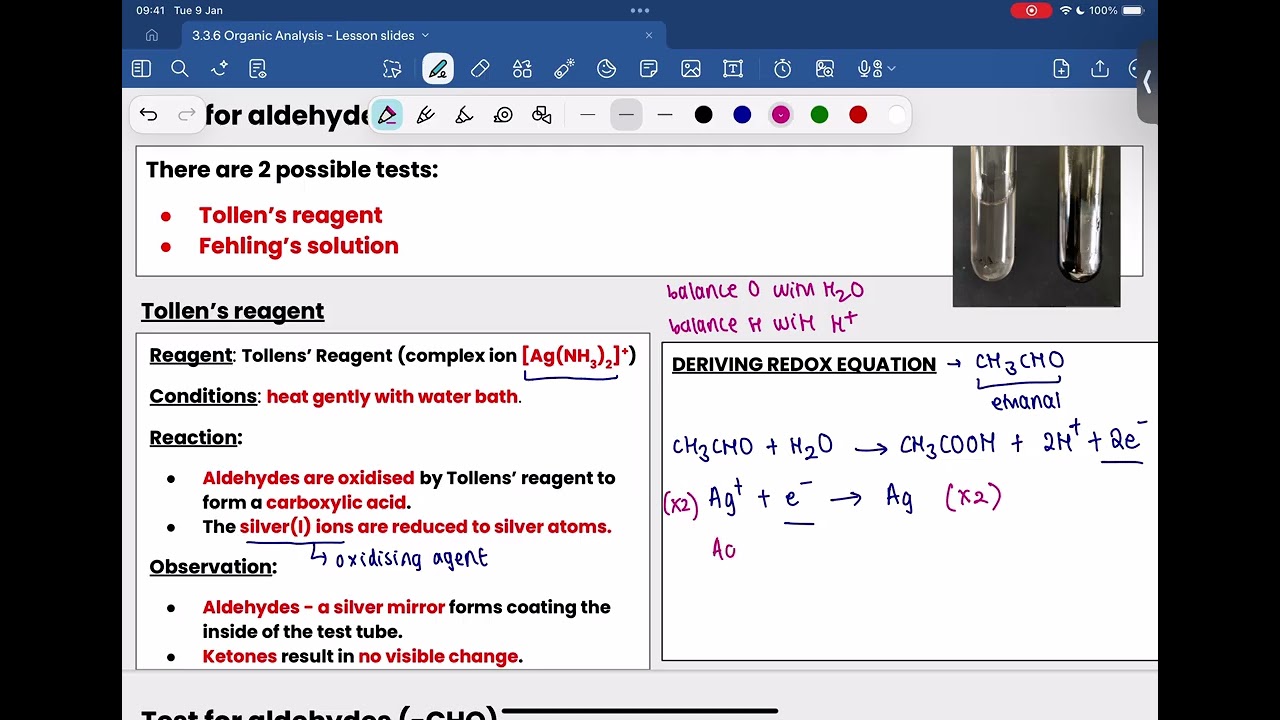
Task: Select the thinnest stroke width
Action: [587, 115]
